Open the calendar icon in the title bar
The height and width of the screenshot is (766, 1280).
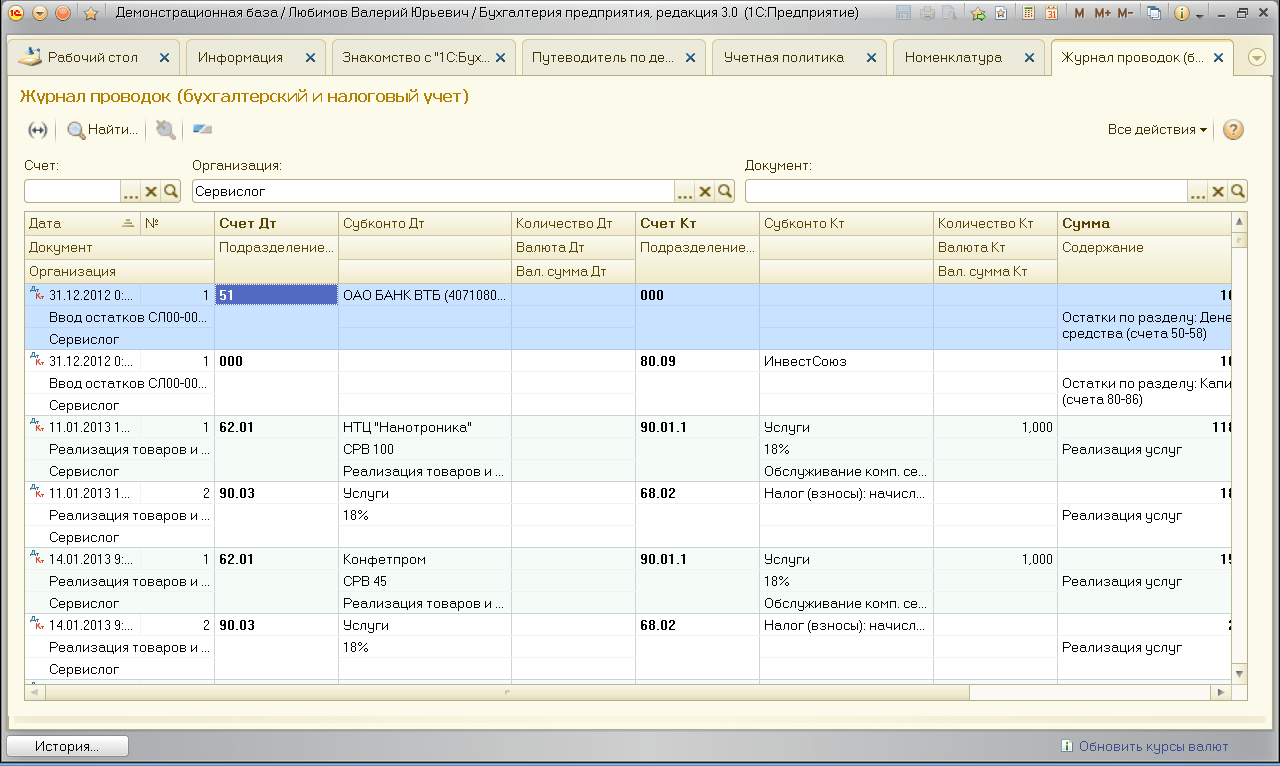1051,14
